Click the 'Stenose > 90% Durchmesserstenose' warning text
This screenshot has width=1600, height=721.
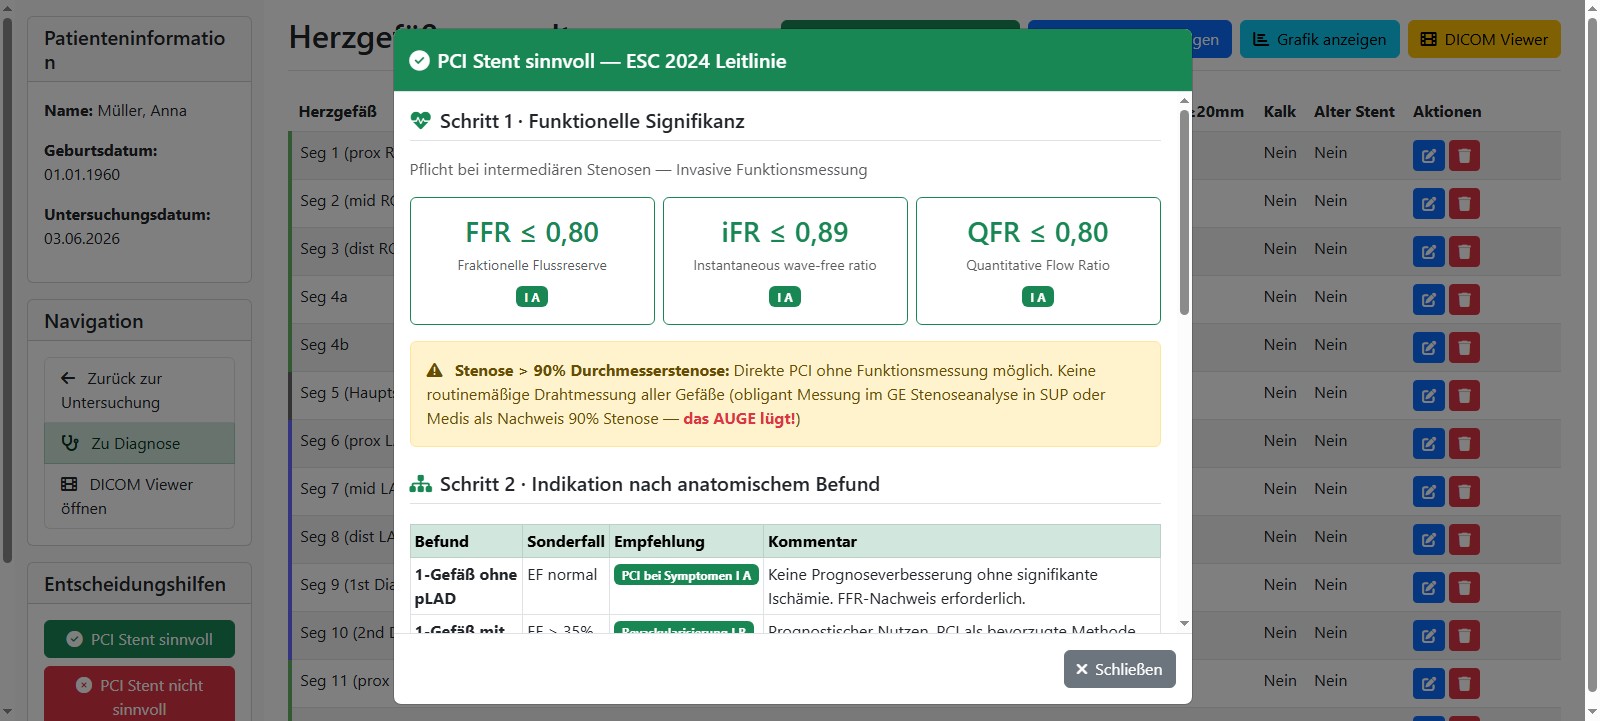[592, 371]
